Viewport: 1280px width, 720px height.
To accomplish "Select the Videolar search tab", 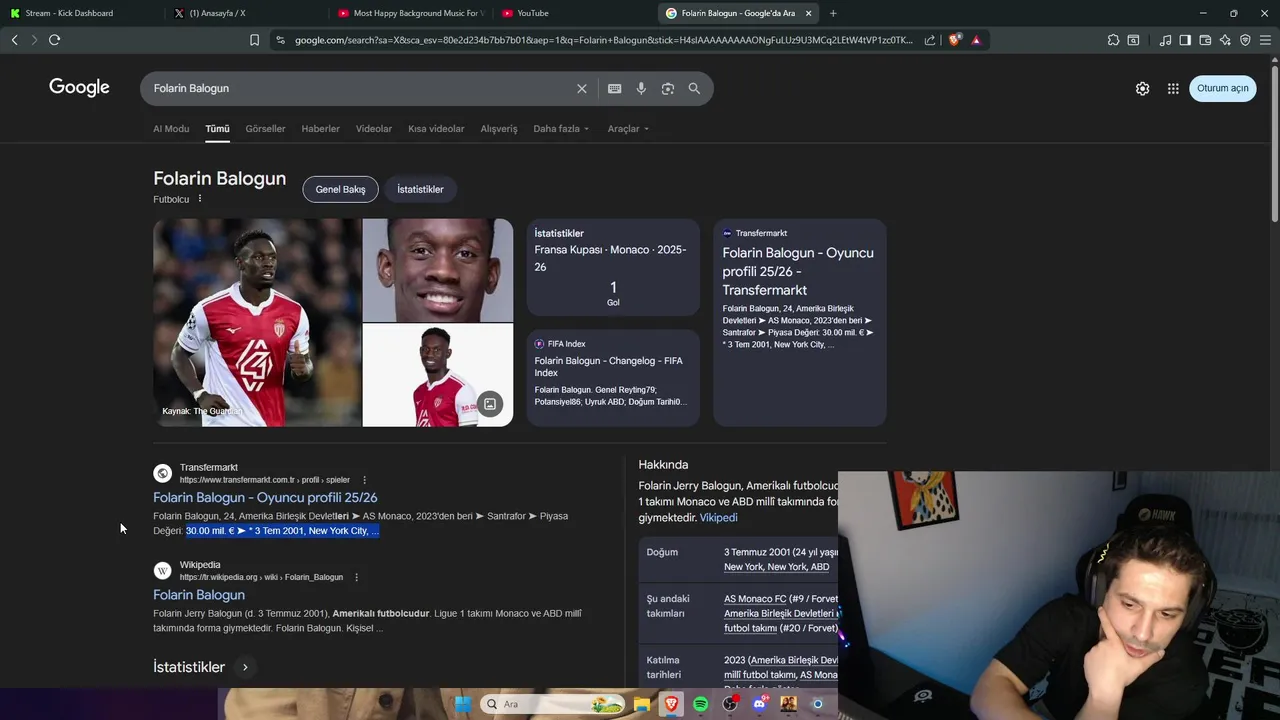I will tap(374, 129).
